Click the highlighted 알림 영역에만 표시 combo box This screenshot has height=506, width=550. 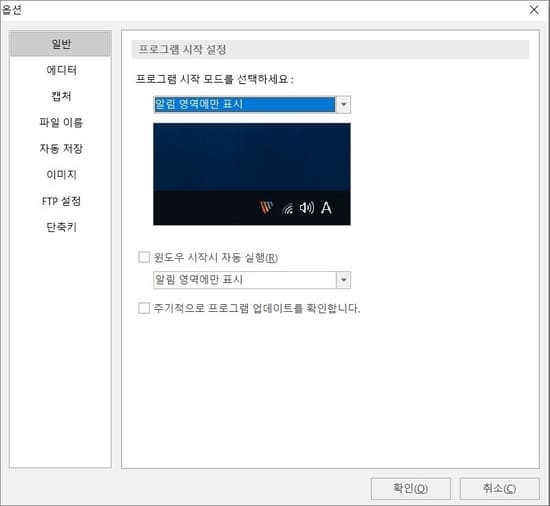click(244, 104)
